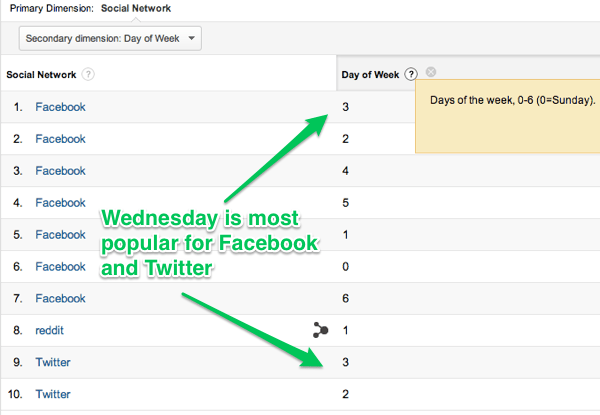Open the Secondary dimension: Day of Week dropdown

110,38
